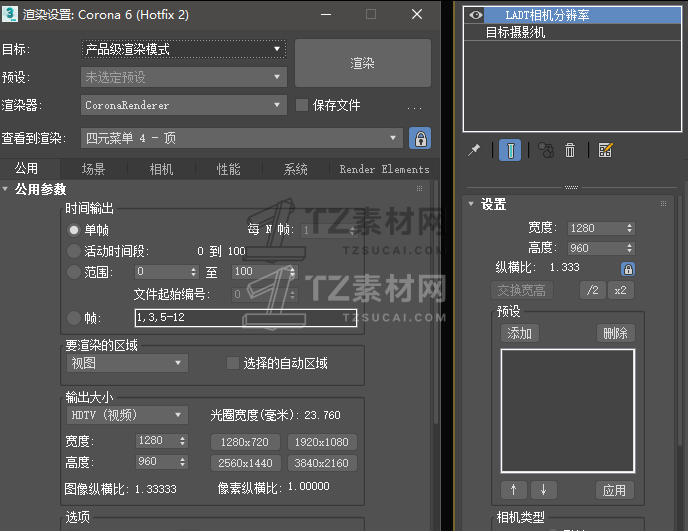Select the 单帧 radio button
688x531 pixels.
pyautogui.click(x=74, y=230)
